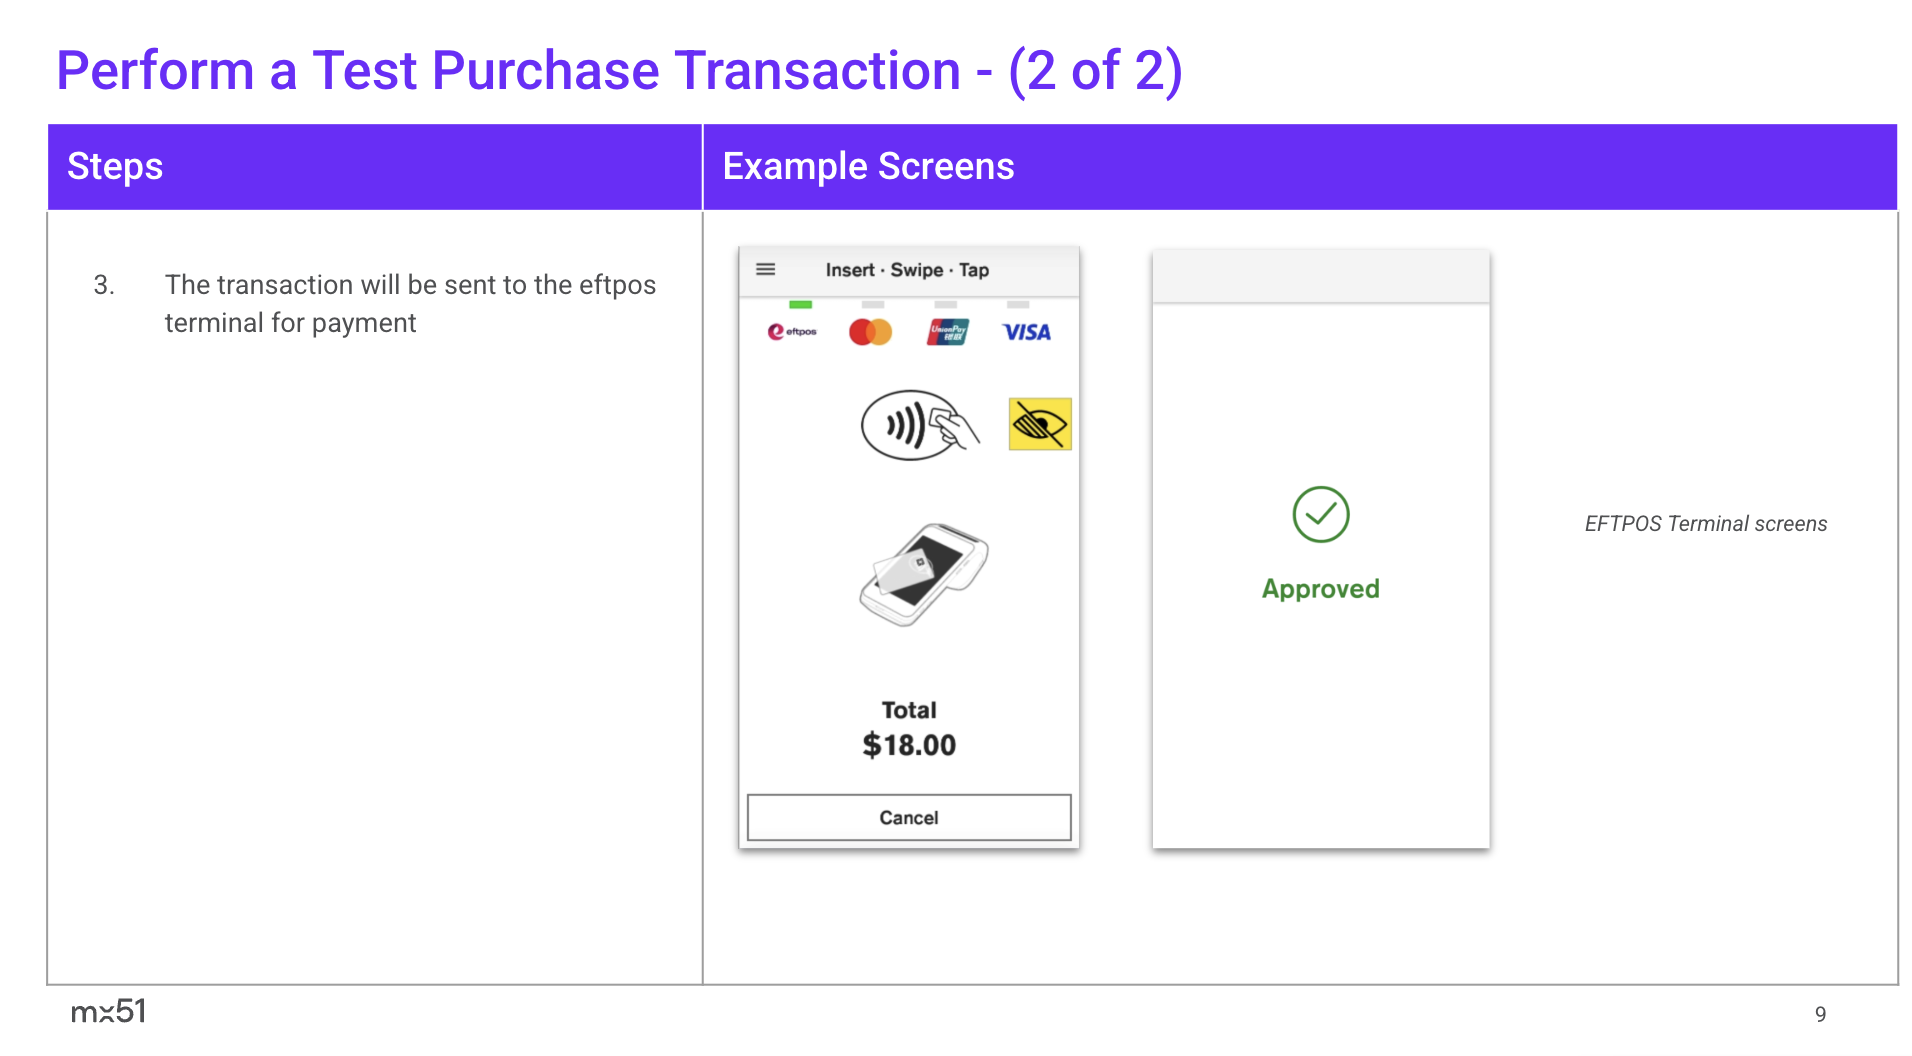Click the Approved status text
Screen dimensions: 1912x1056
coord(1320,589)
